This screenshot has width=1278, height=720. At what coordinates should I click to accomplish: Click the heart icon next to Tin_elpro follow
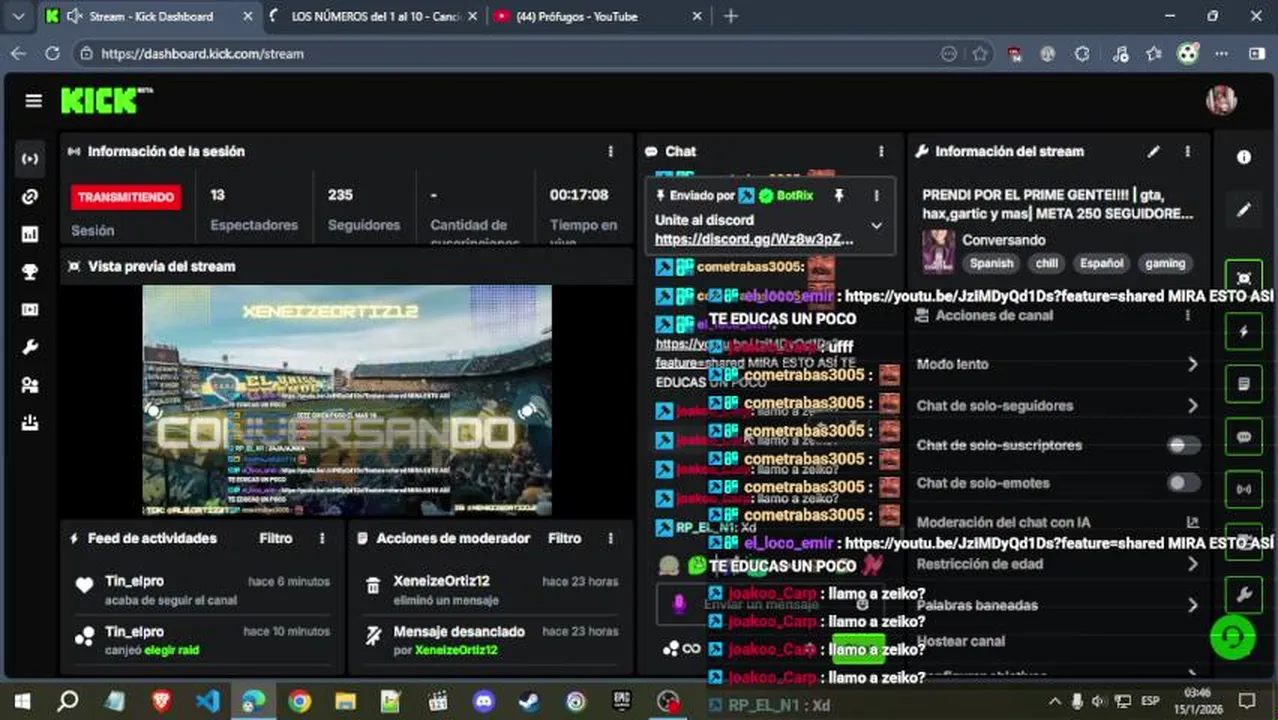click(x=85, y=586)
